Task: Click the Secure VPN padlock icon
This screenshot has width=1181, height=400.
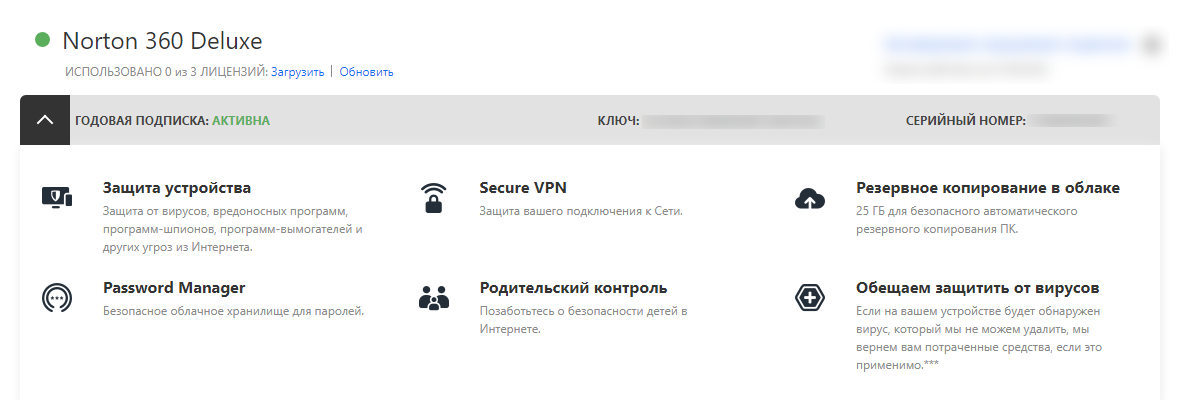Action: [x=433, y=197]
